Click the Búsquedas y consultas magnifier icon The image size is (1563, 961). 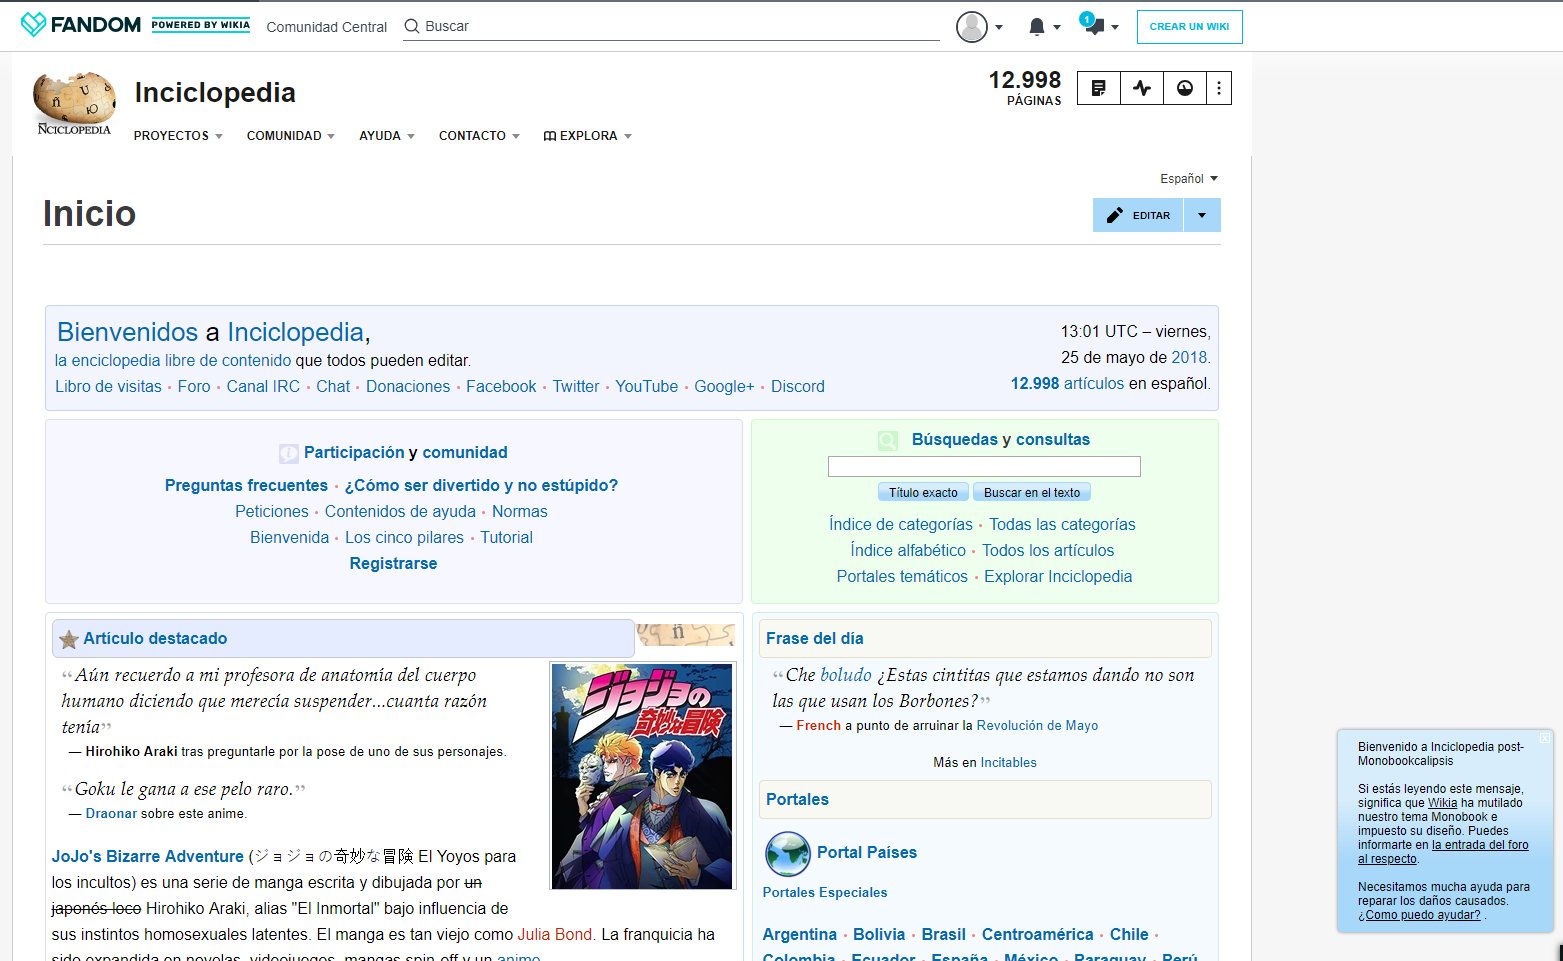(x=888, y=440)
